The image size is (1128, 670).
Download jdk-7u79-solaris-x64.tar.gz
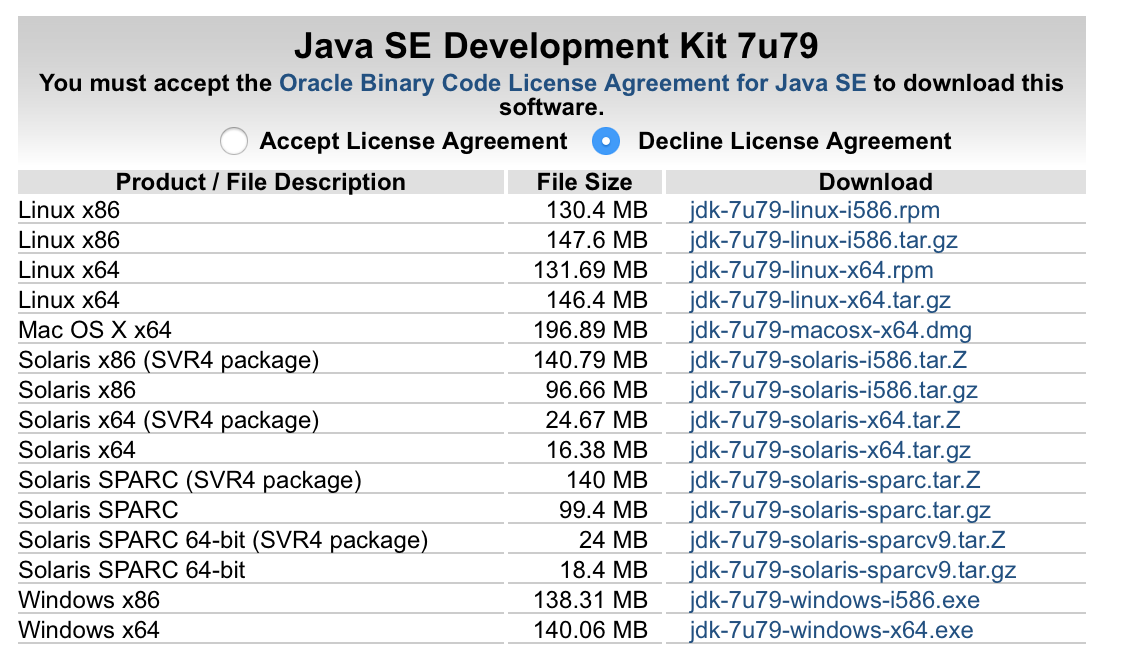[830, 451]
